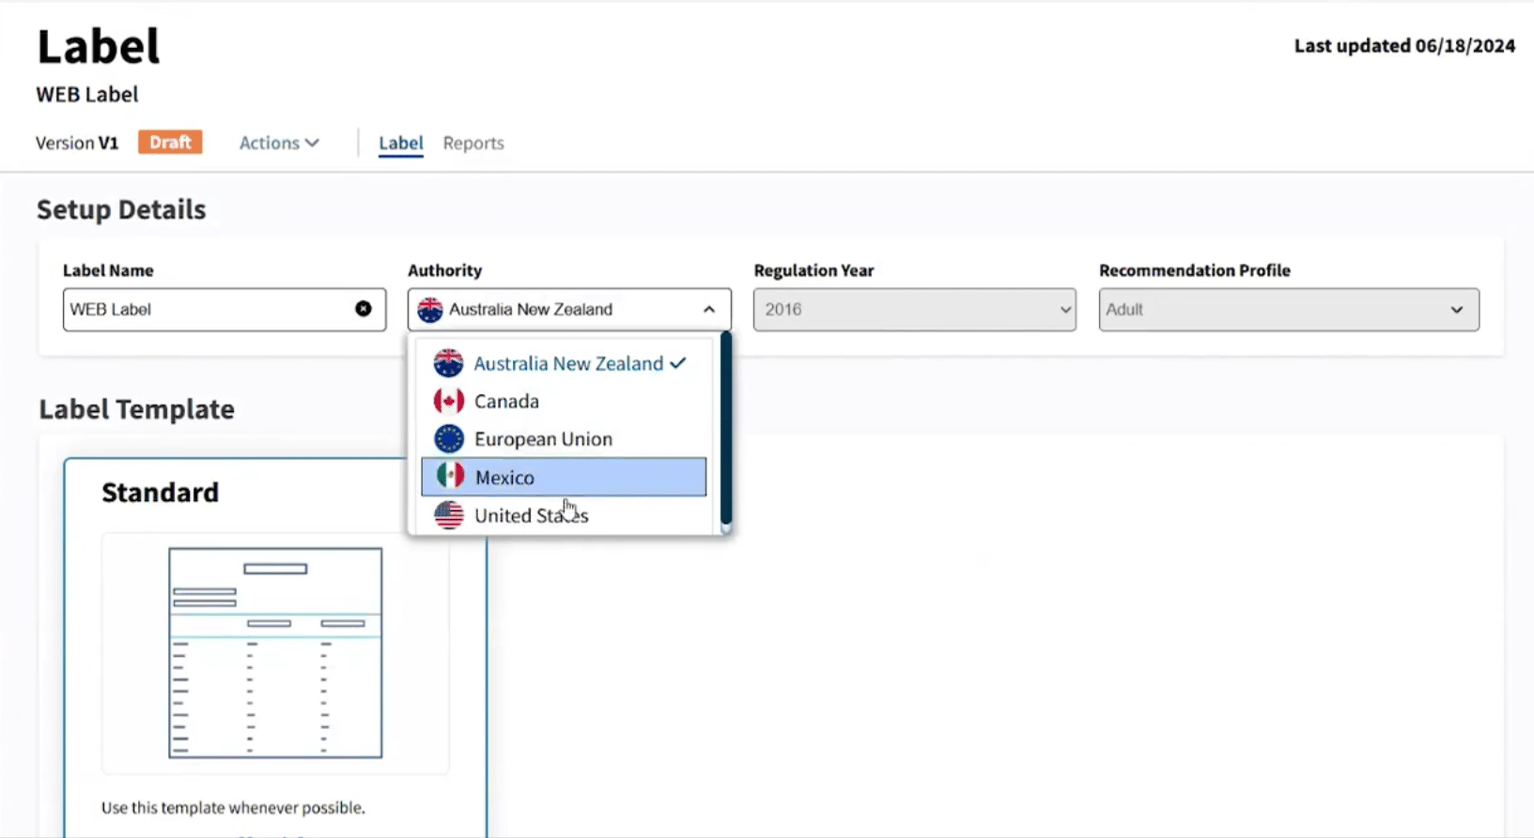Click the checkmark next to Australia New Zealand
This screenshot has width=1534, height=838.
click(x=678, y=363)
